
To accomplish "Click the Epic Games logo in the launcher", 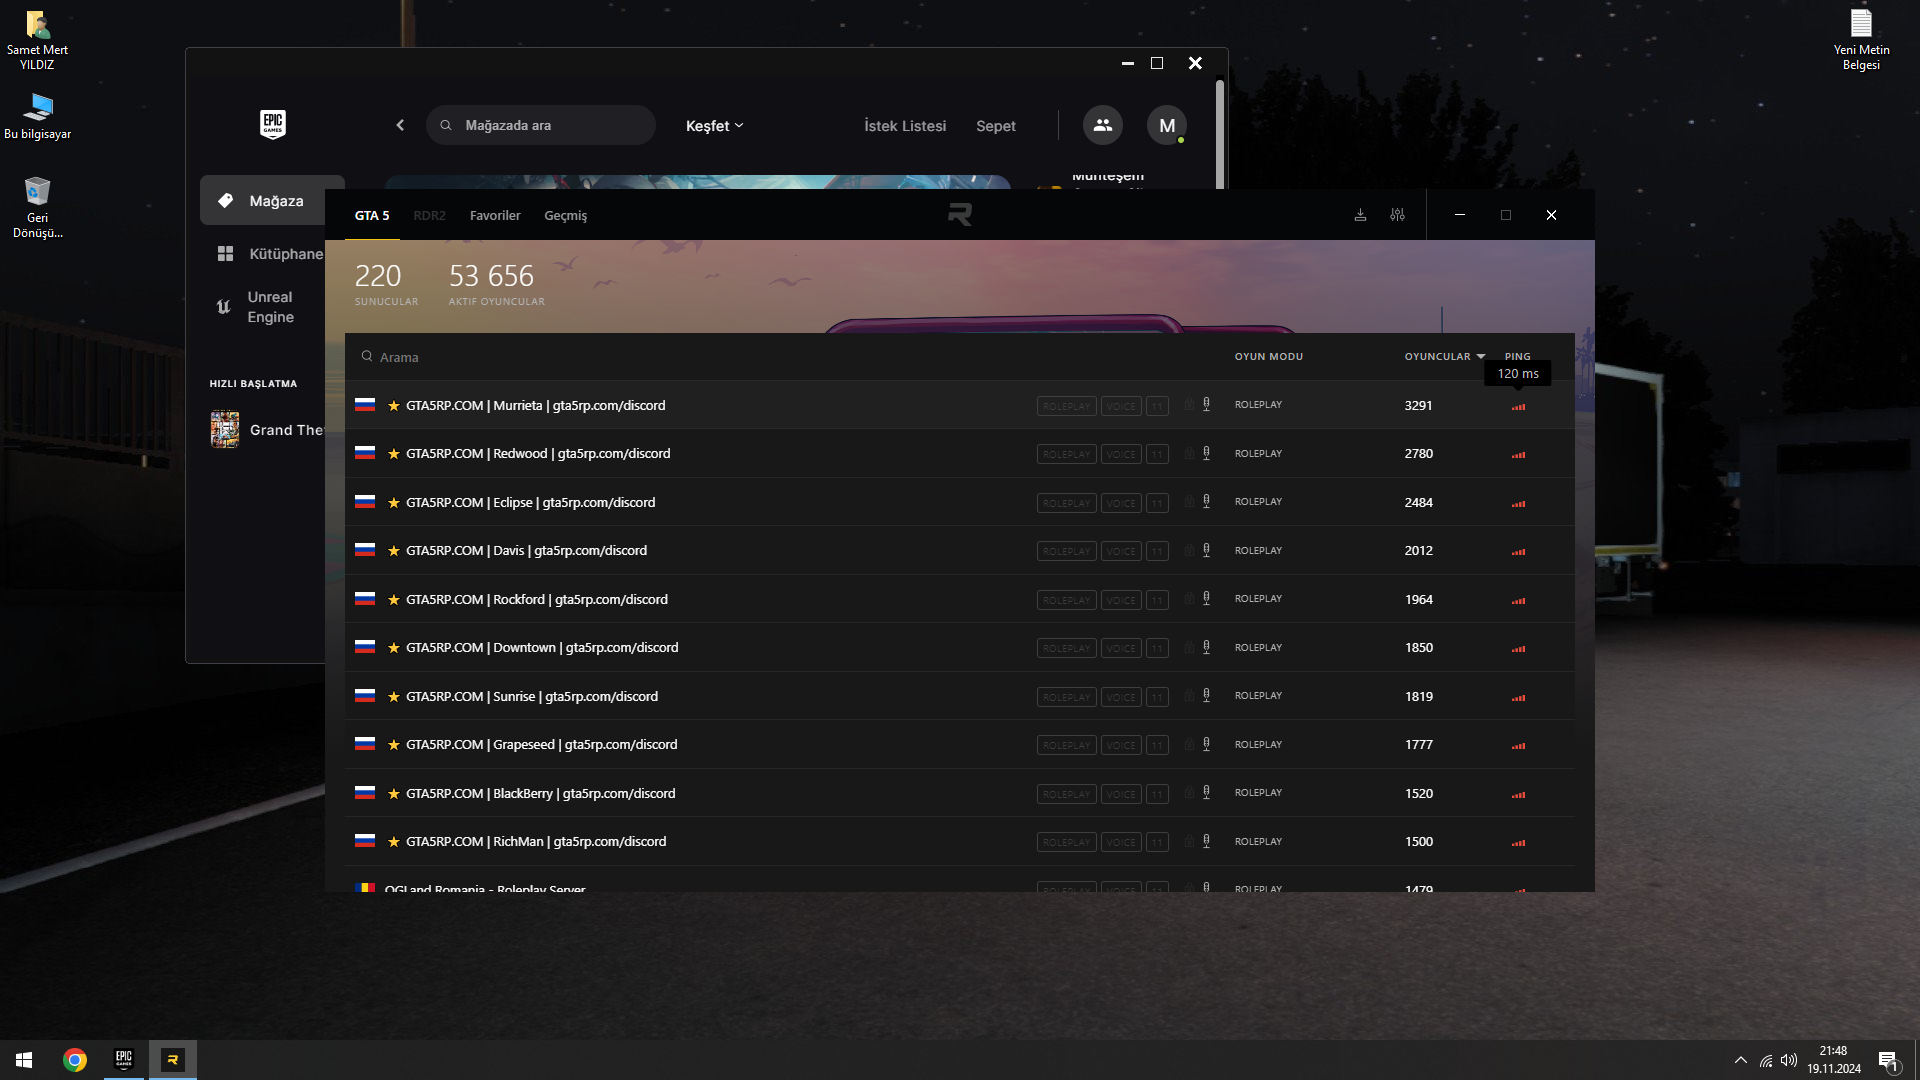I will click(x=273, y=125).
